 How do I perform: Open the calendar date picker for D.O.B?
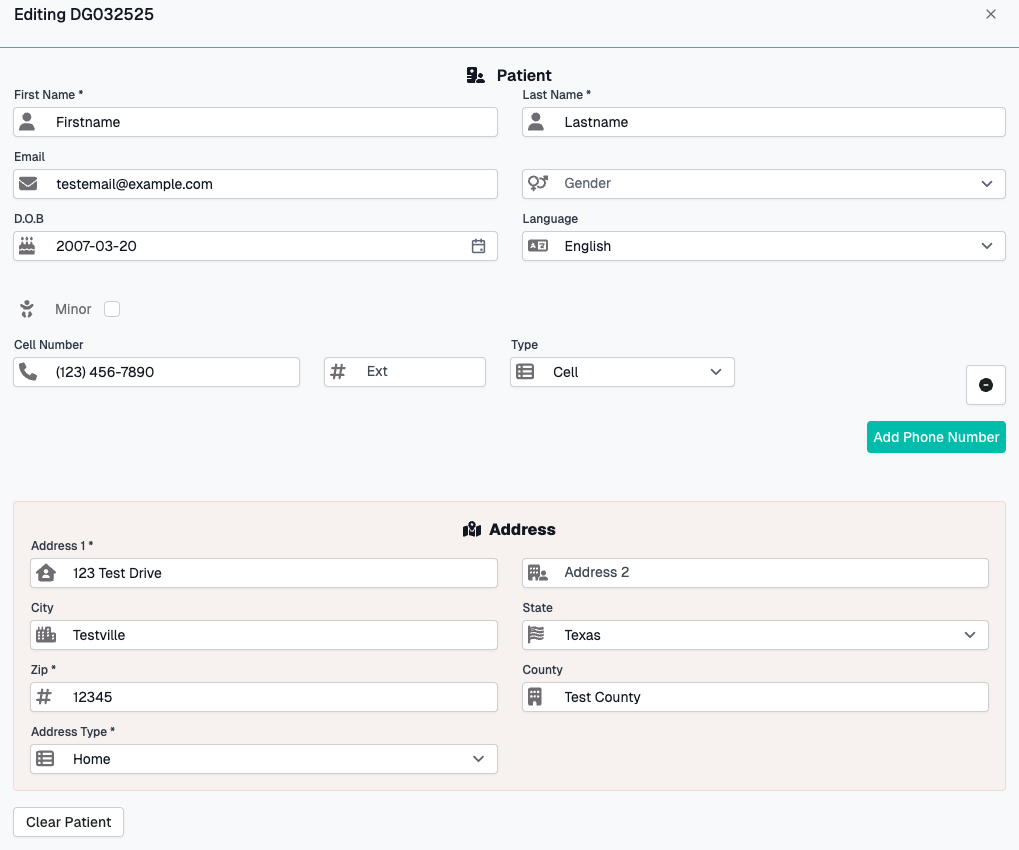[x=478, y=246]
